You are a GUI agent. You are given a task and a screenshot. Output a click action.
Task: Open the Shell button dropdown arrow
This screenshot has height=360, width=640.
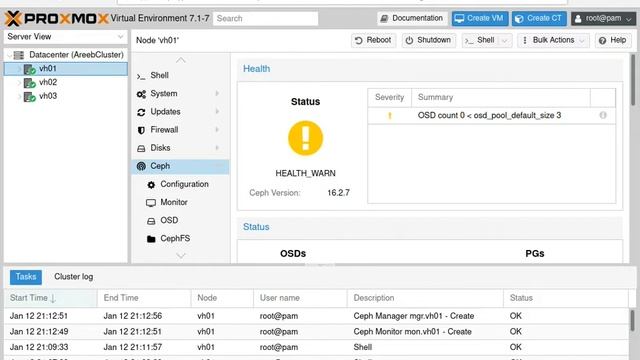click(x=505, y=40)
